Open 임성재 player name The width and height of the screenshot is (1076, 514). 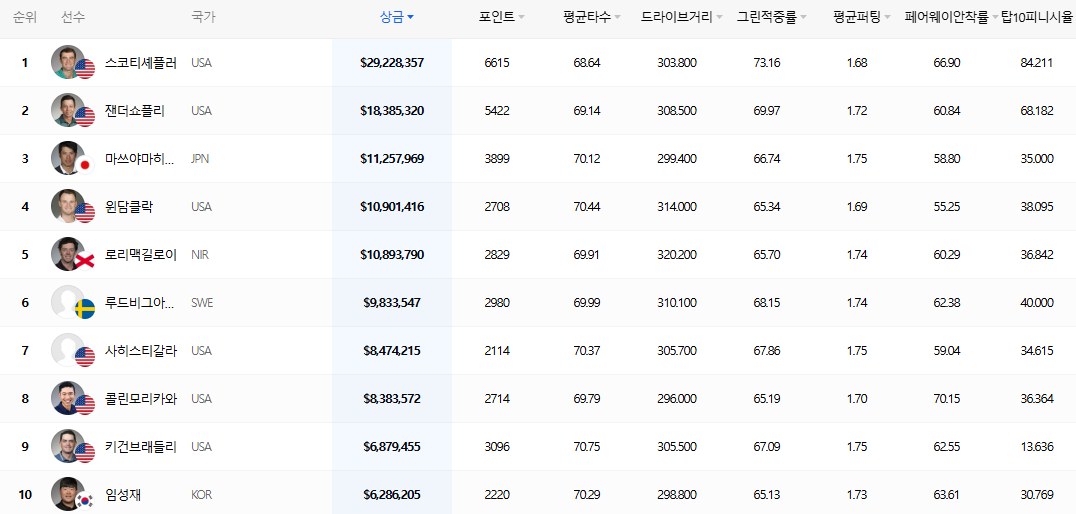pyautogui.click(x=123, y=495)
